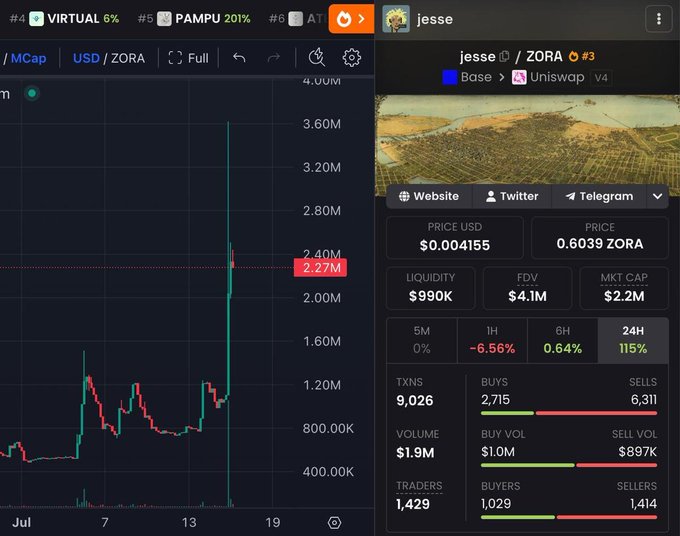
Task: Click the red 2.27M price label
Action: [x=320, y=268]
